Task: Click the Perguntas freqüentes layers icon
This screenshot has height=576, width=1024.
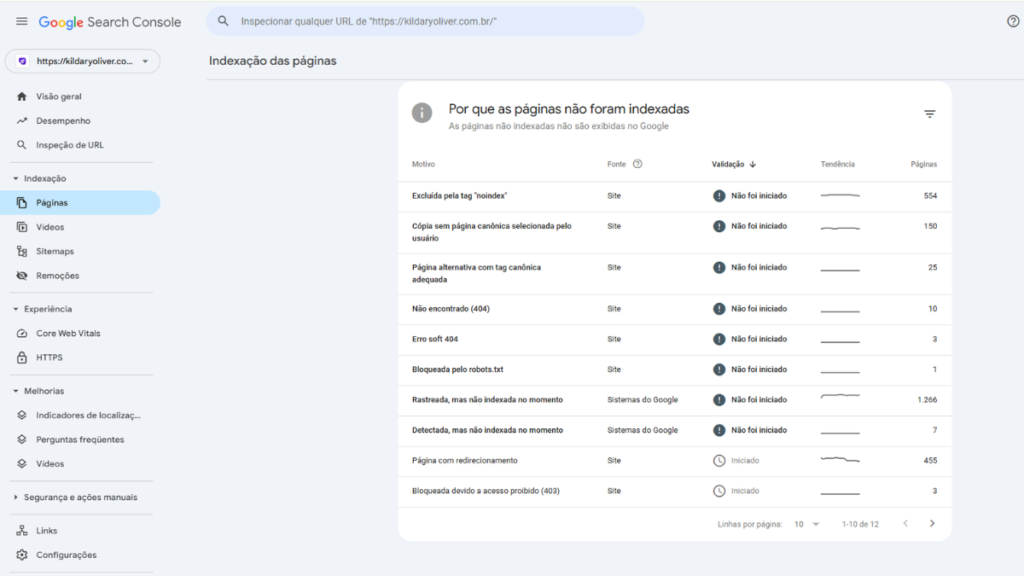Action: (22, 440)
